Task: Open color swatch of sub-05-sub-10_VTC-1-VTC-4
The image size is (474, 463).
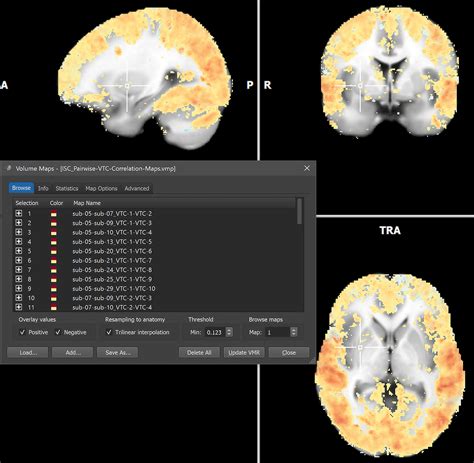Action: point(53,232)
